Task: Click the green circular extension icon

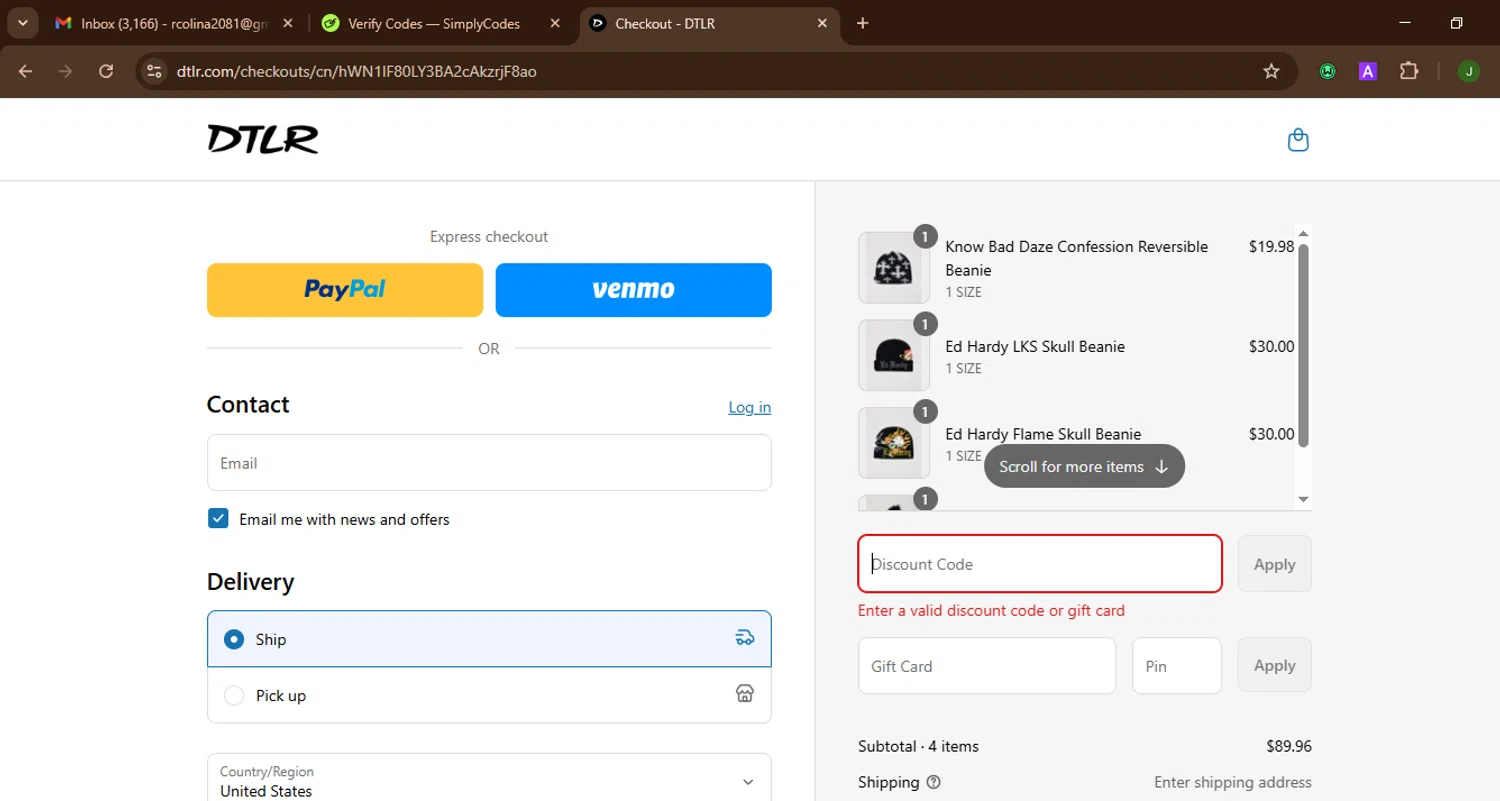Action: coord(1327,71)
